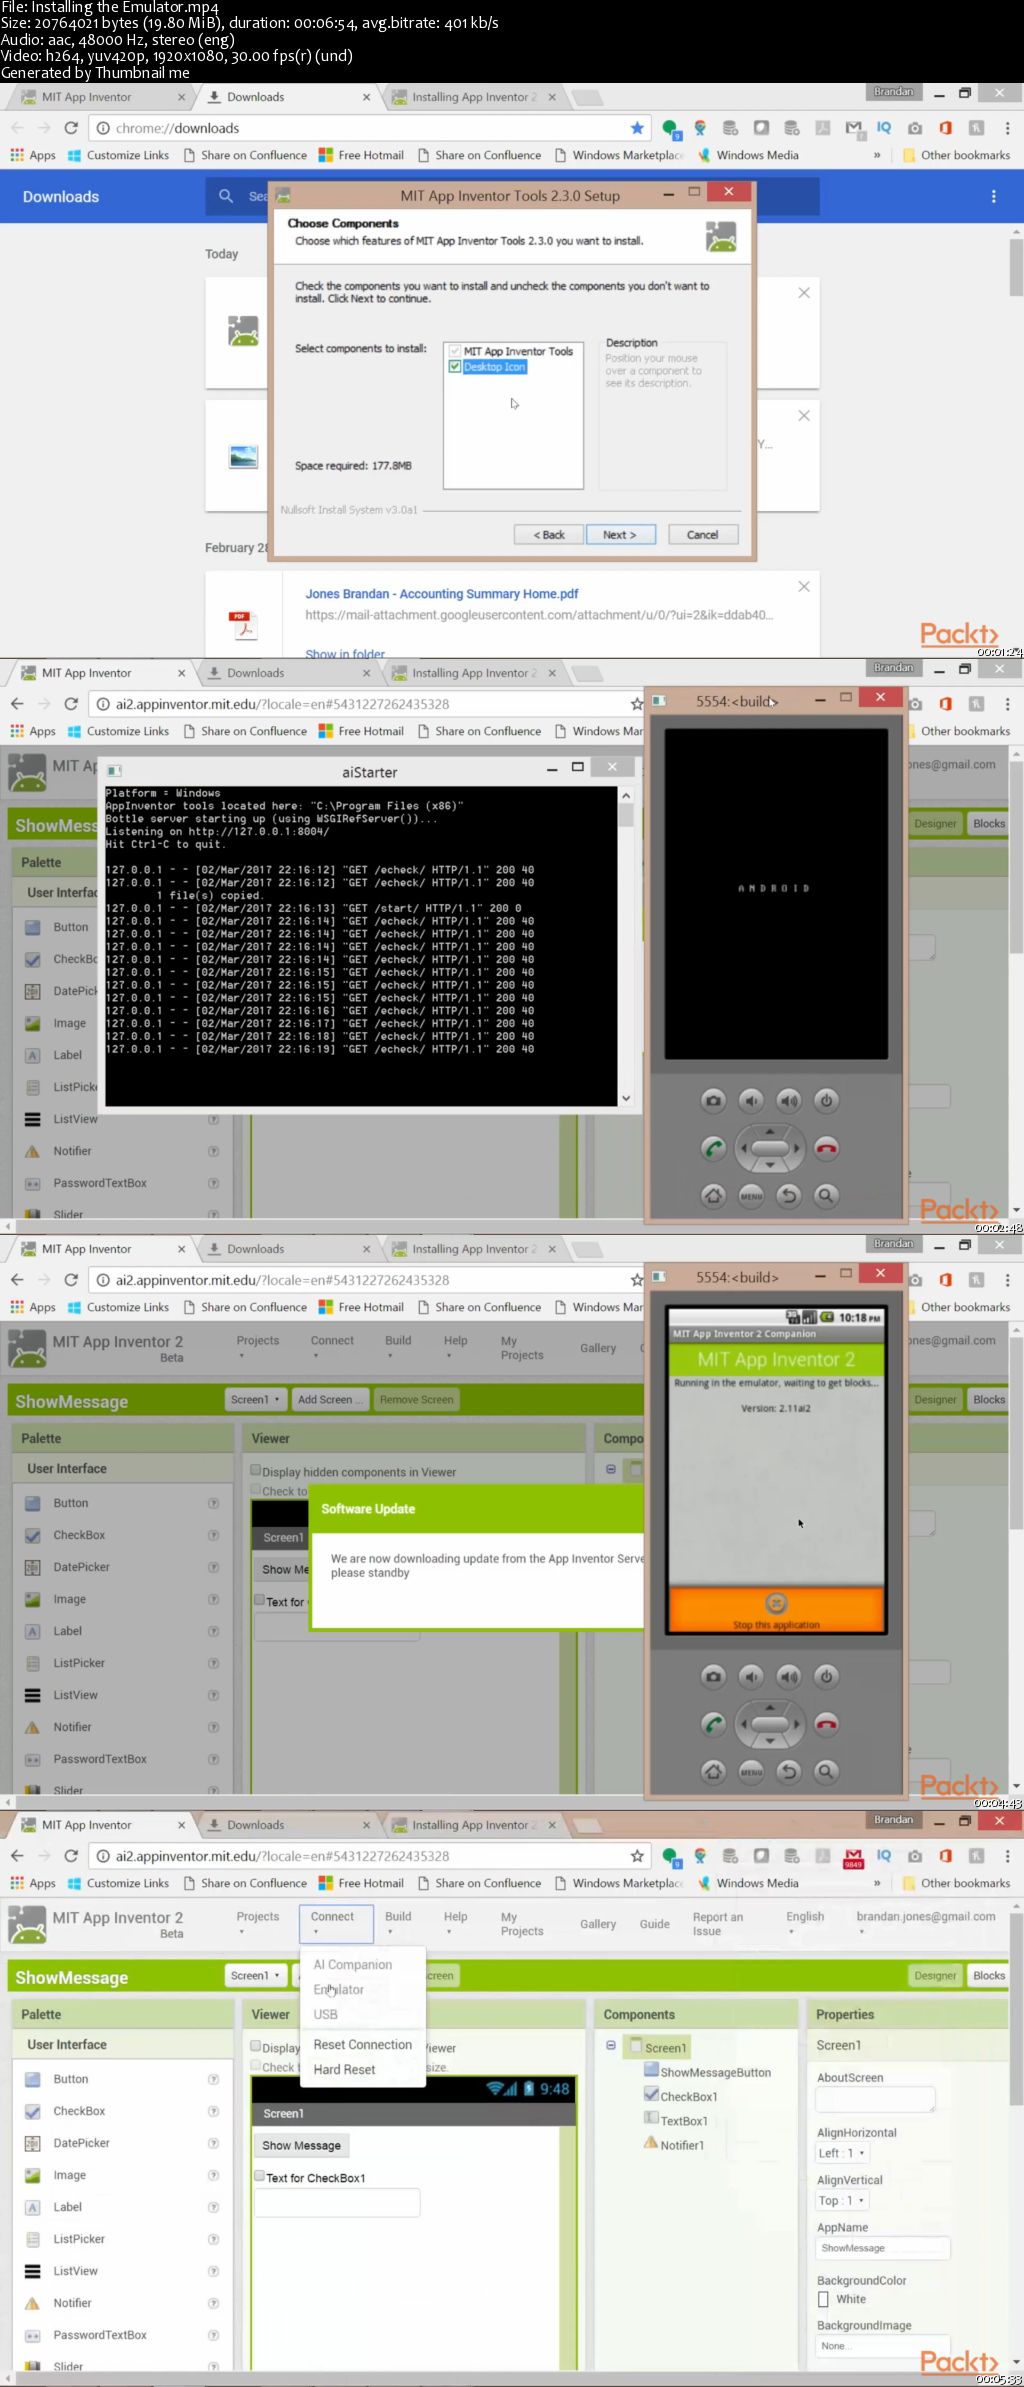Click the aiStarter window title bar icon
Viewport: 1024px width, 2387px height.
114,771
